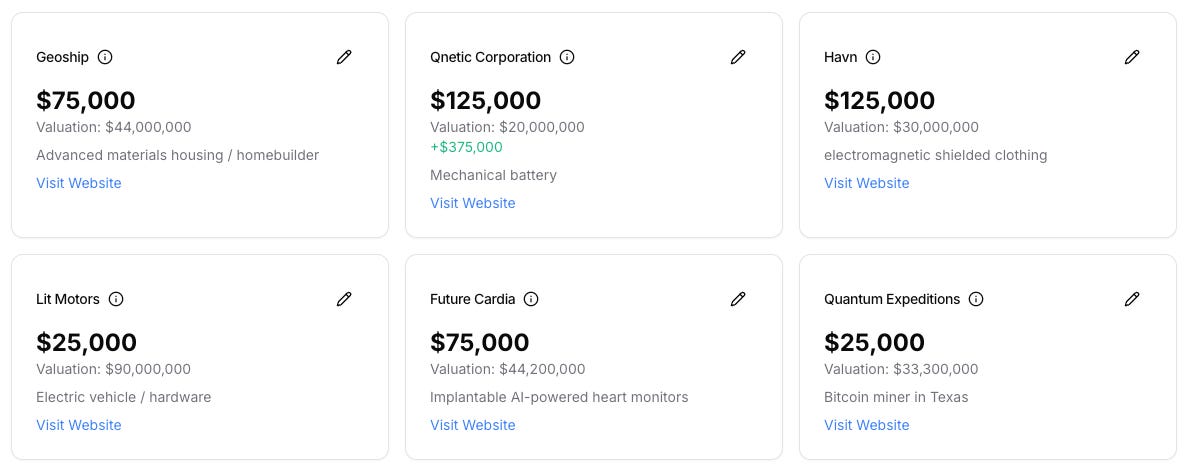Click Visit Website under Lit Motors
Viewport: 1190px width, 469px height.
(79, 425)
